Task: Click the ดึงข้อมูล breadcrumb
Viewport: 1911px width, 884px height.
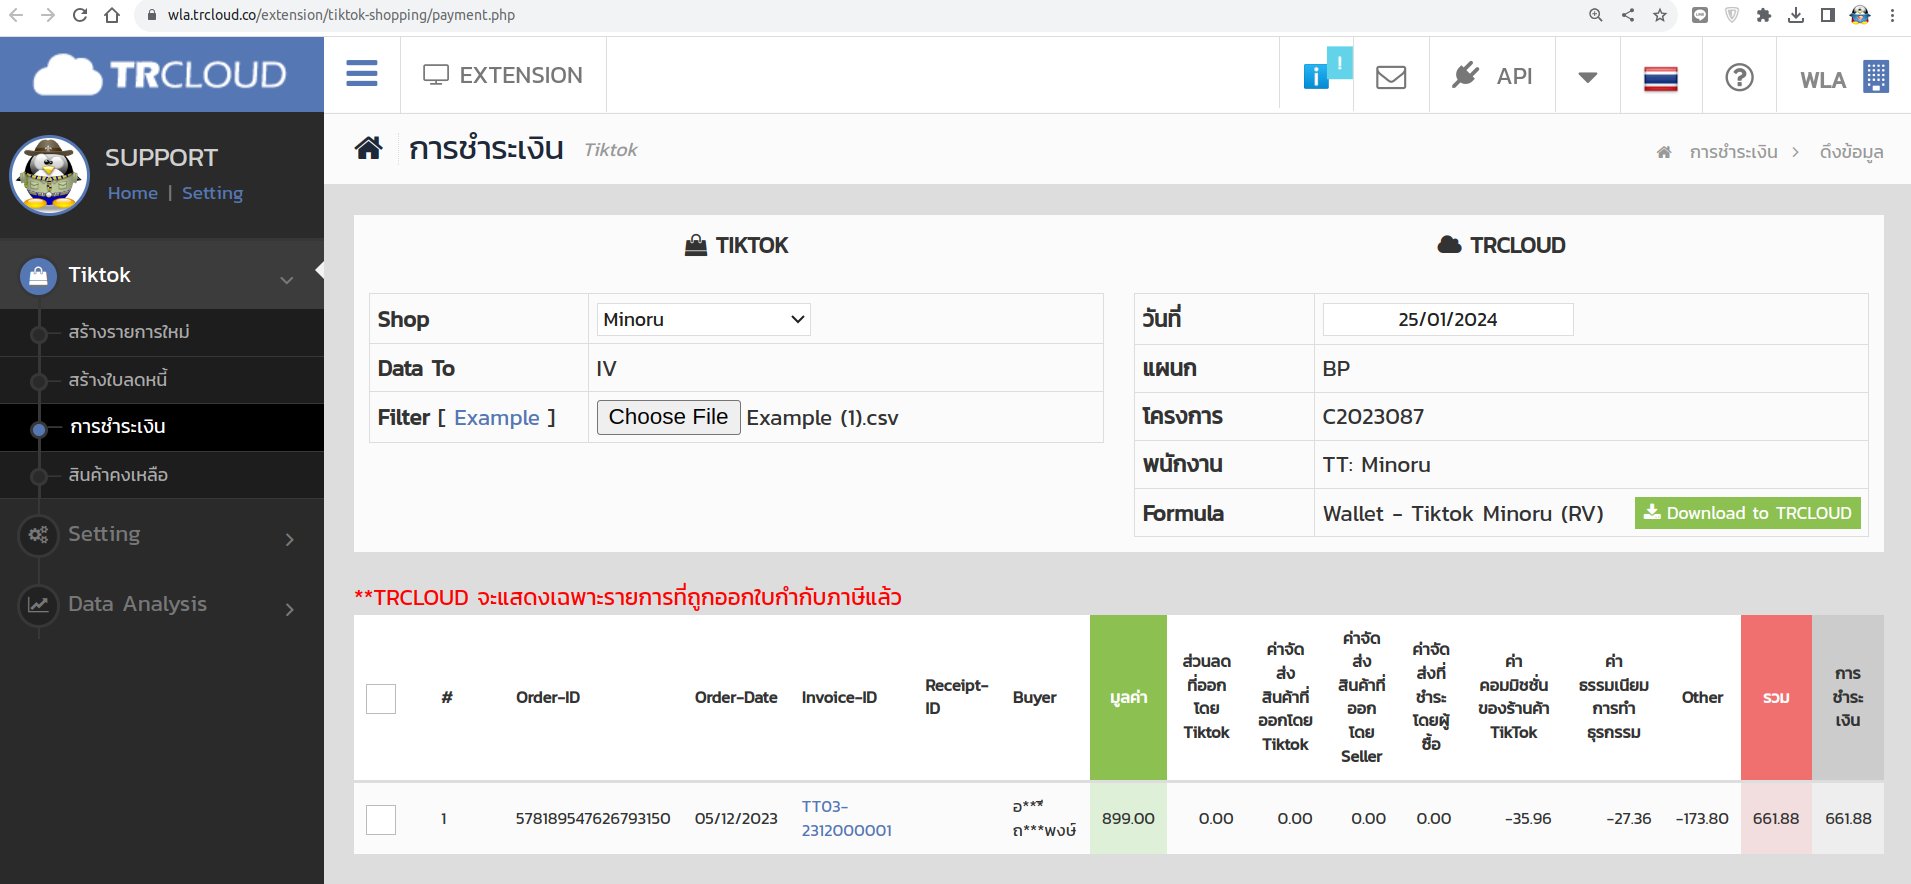Action: pyautogui.click(x=1851, y=152)
